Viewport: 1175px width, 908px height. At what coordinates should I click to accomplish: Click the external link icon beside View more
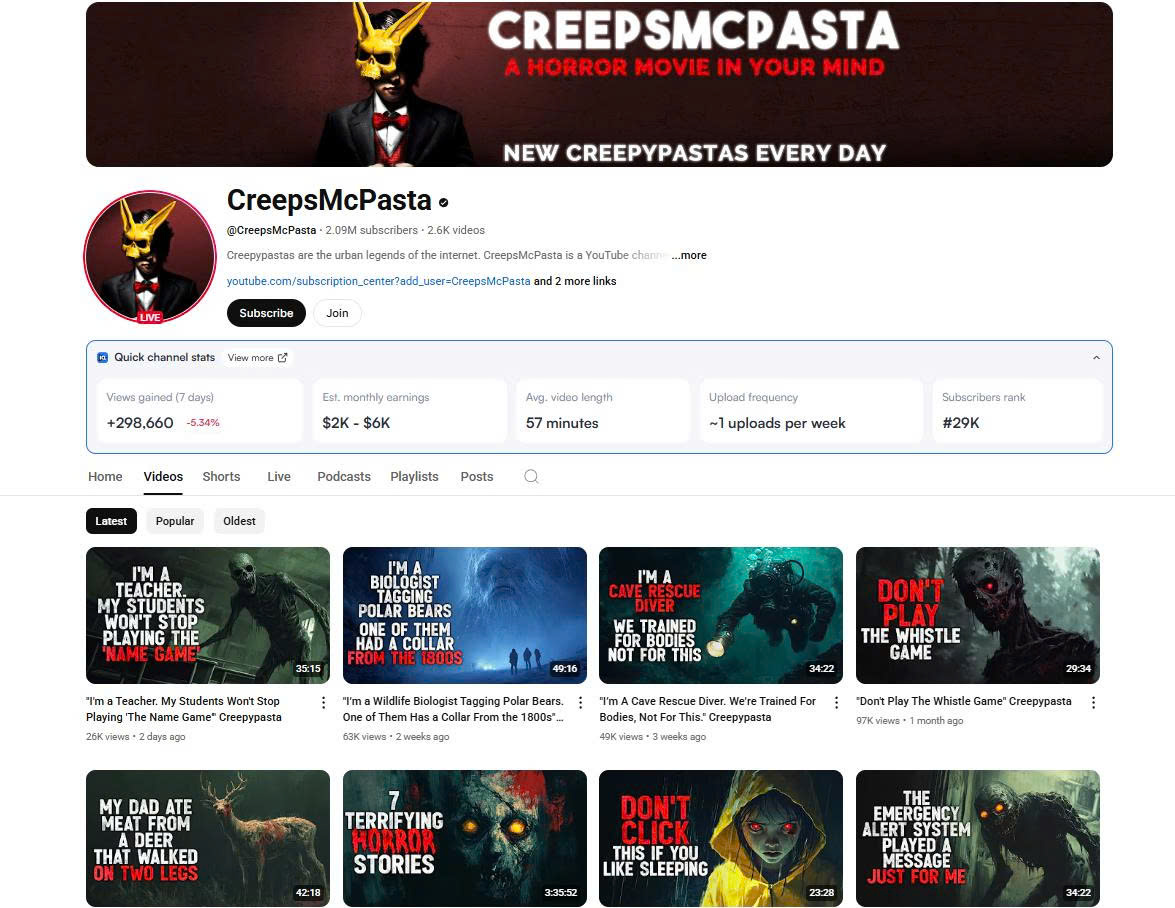click(283, 358)
